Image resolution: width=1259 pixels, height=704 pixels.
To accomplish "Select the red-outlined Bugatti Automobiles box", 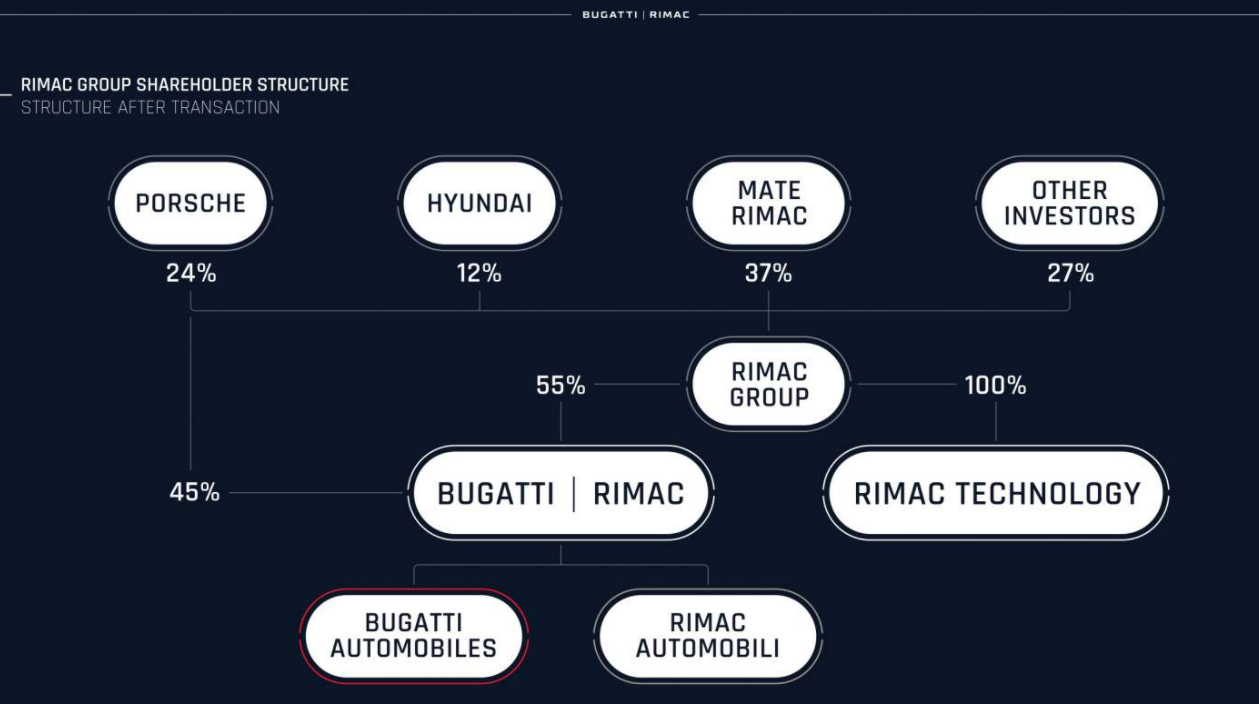I will (413, 636).
